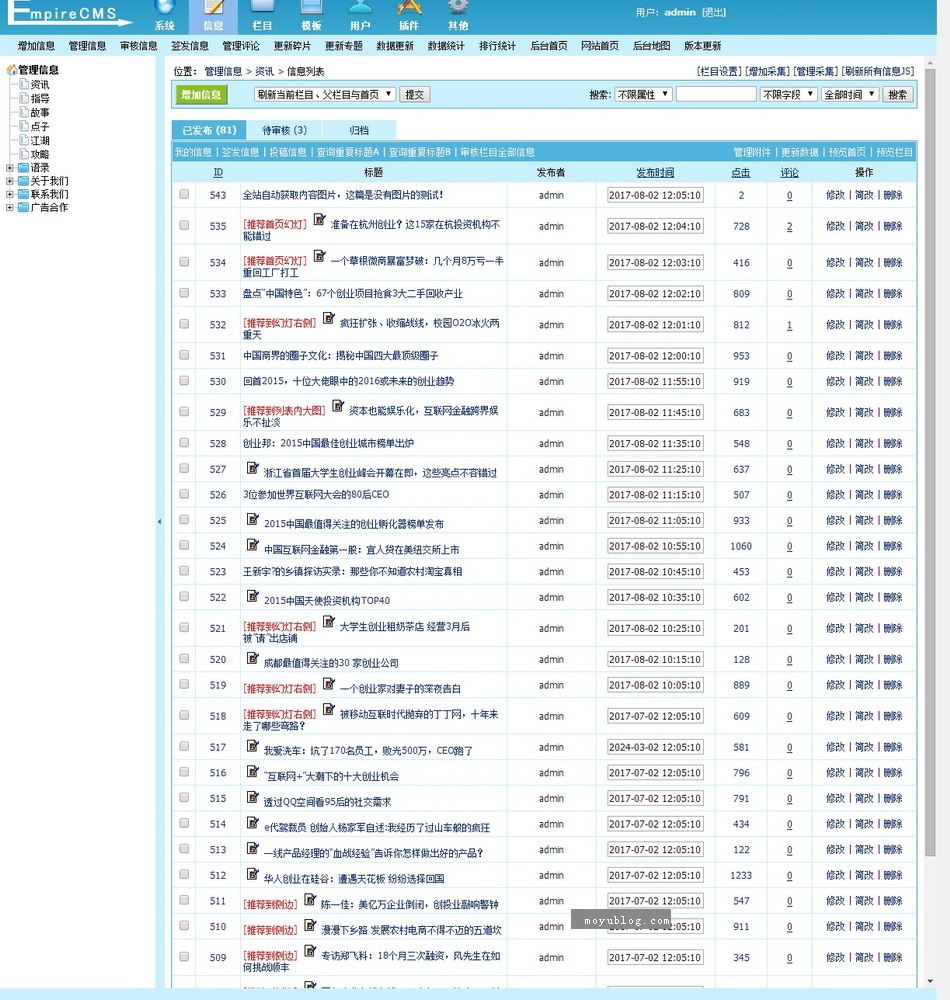The width and height of the screenshot is (950, 1000).
Task: Click the note icon in row 524 title
Action: tap(252, 545)
